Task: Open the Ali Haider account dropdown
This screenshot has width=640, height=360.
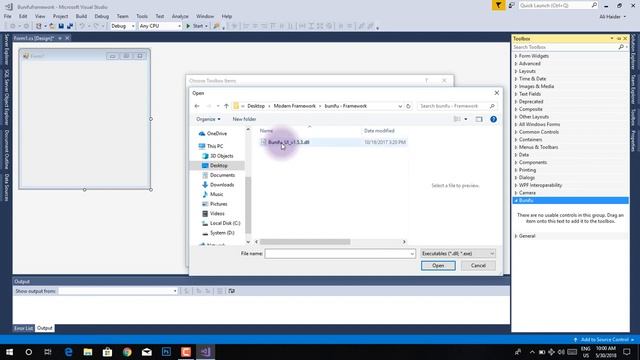Action: (613, 17)
